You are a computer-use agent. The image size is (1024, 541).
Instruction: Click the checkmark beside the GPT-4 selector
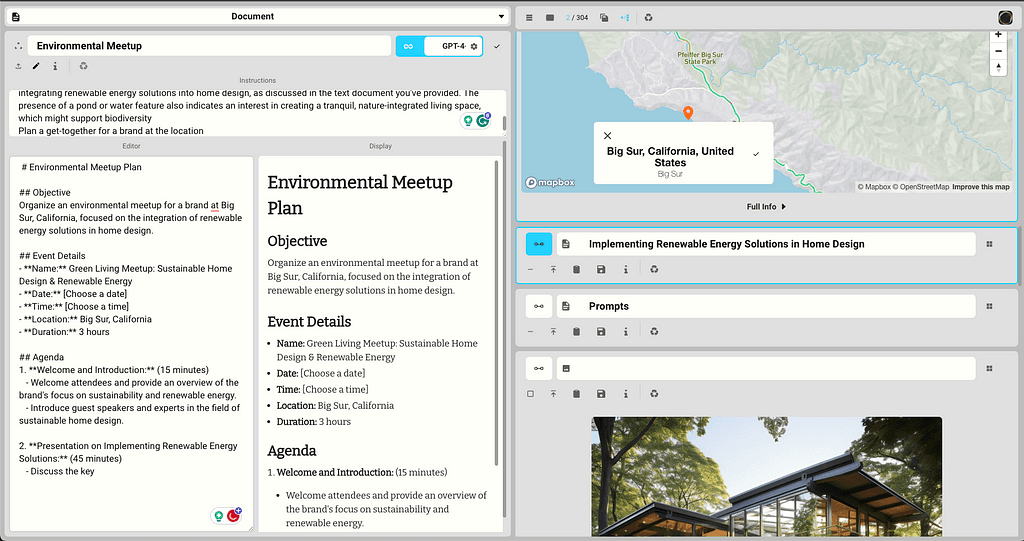[497, 46]
